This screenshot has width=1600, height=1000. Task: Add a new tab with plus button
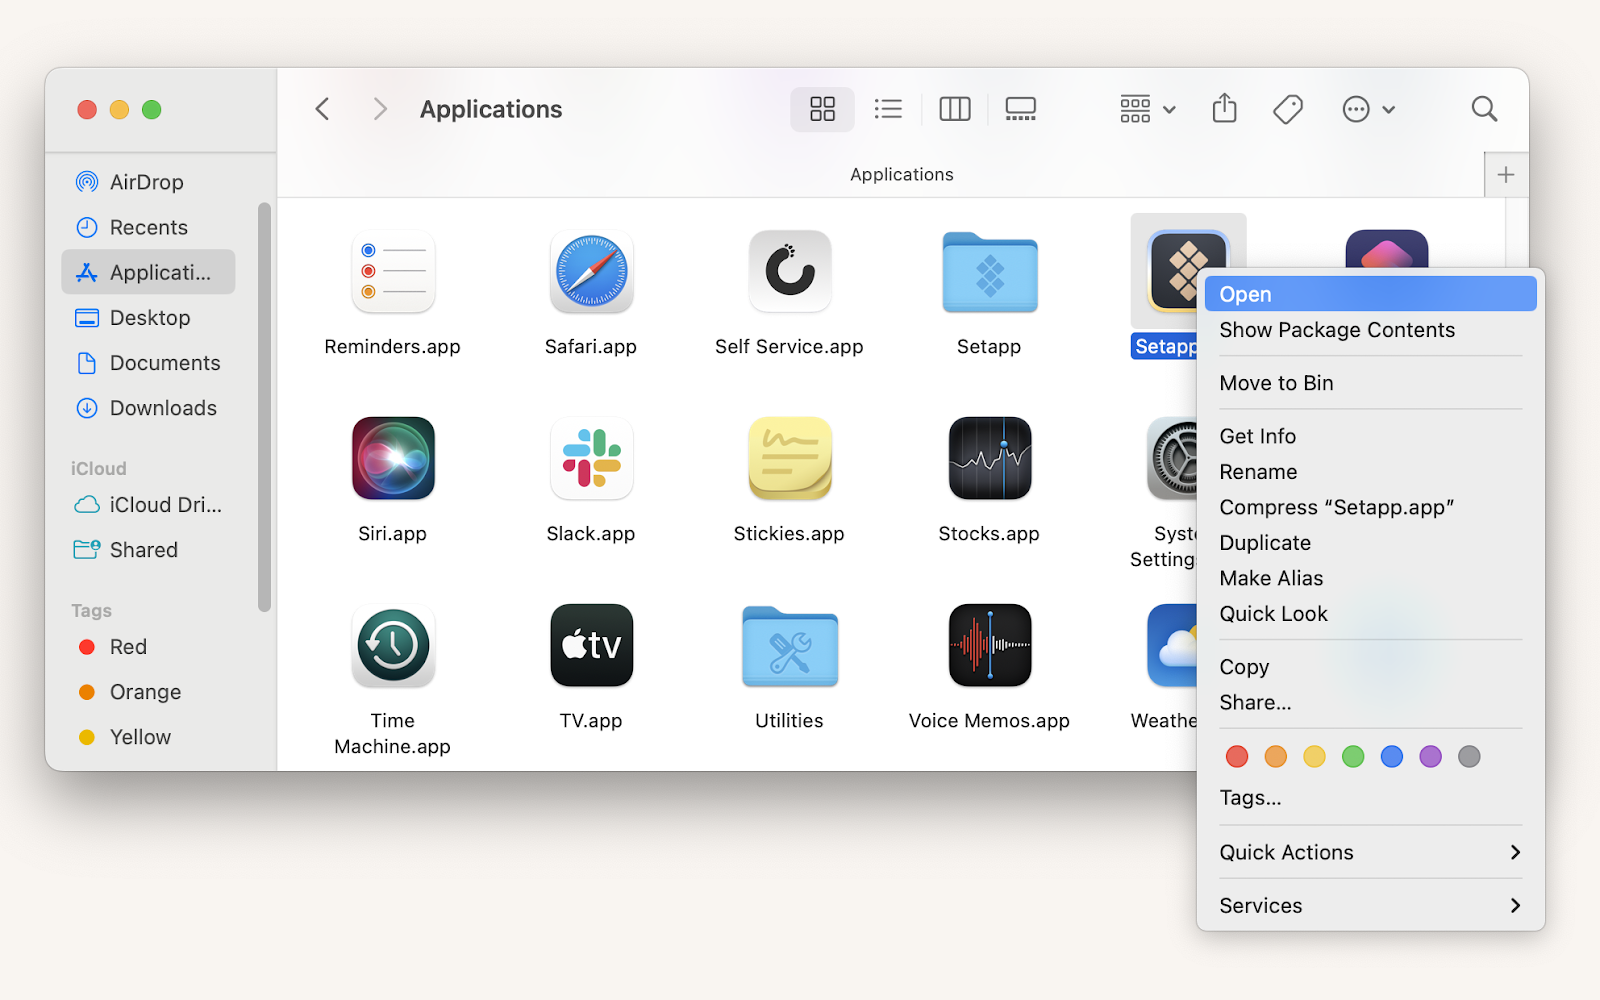tap(1506, 175)
